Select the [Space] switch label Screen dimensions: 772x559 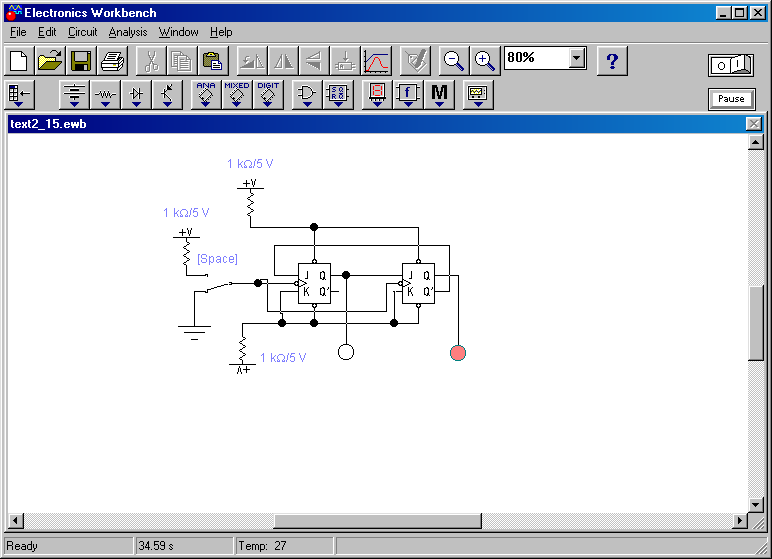(217, 259)
